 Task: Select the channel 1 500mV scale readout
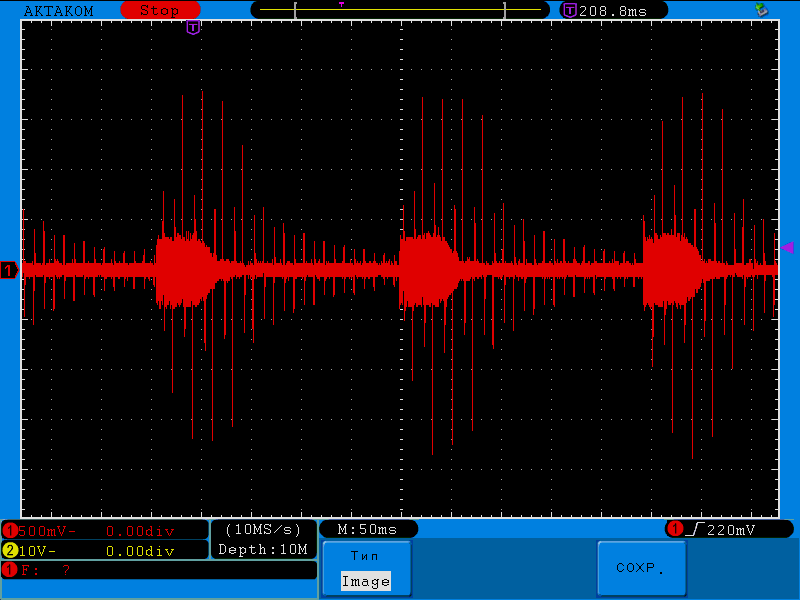tap(105, 531)
